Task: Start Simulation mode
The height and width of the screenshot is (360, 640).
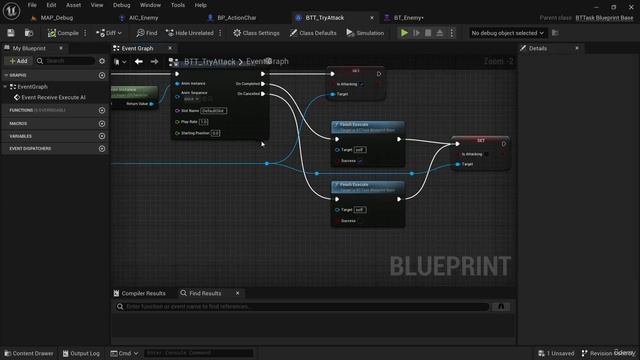Action: coord(365,33)
